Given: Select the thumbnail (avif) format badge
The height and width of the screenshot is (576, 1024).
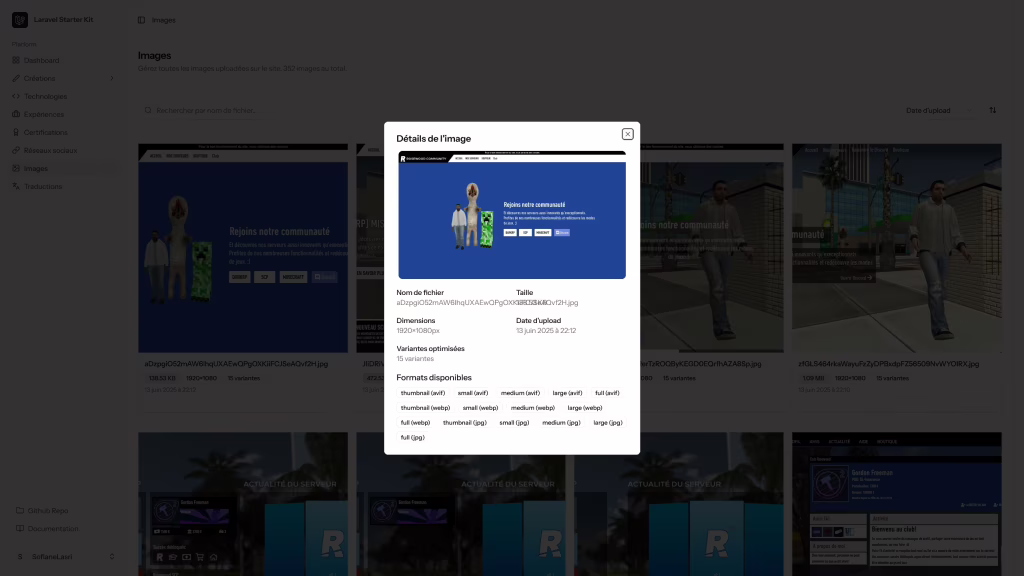Looking at the screenshot, I should click(423, 393).
